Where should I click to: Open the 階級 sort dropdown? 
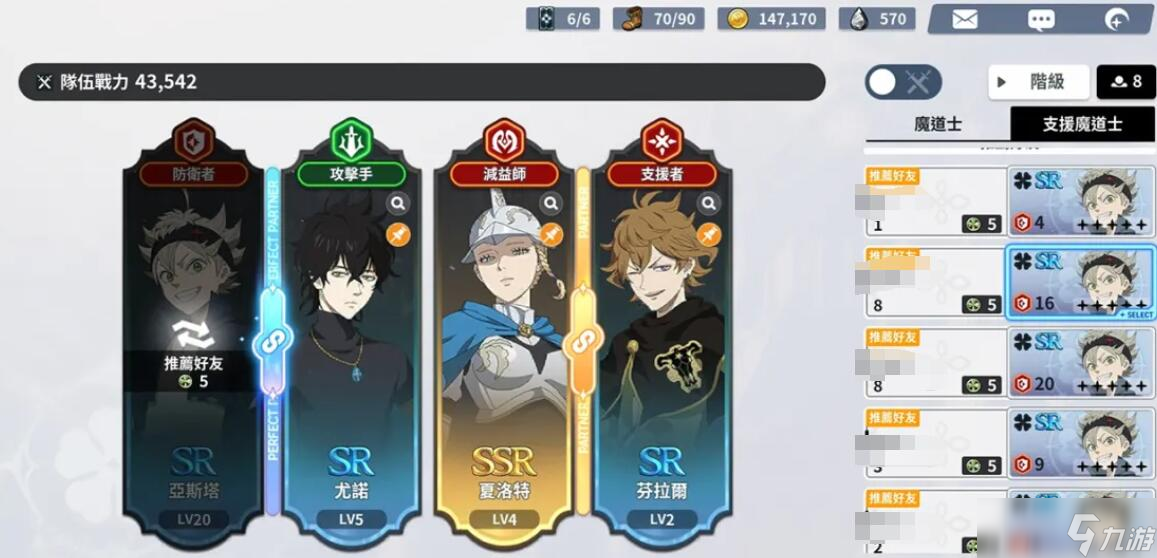(x=1039, y=82)
